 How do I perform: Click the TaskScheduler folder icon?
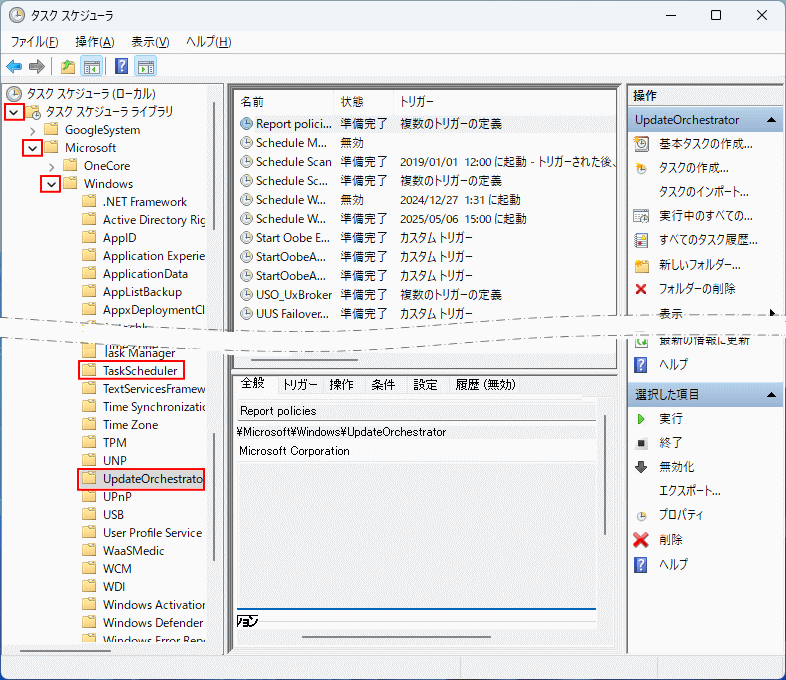coord(89,370)
